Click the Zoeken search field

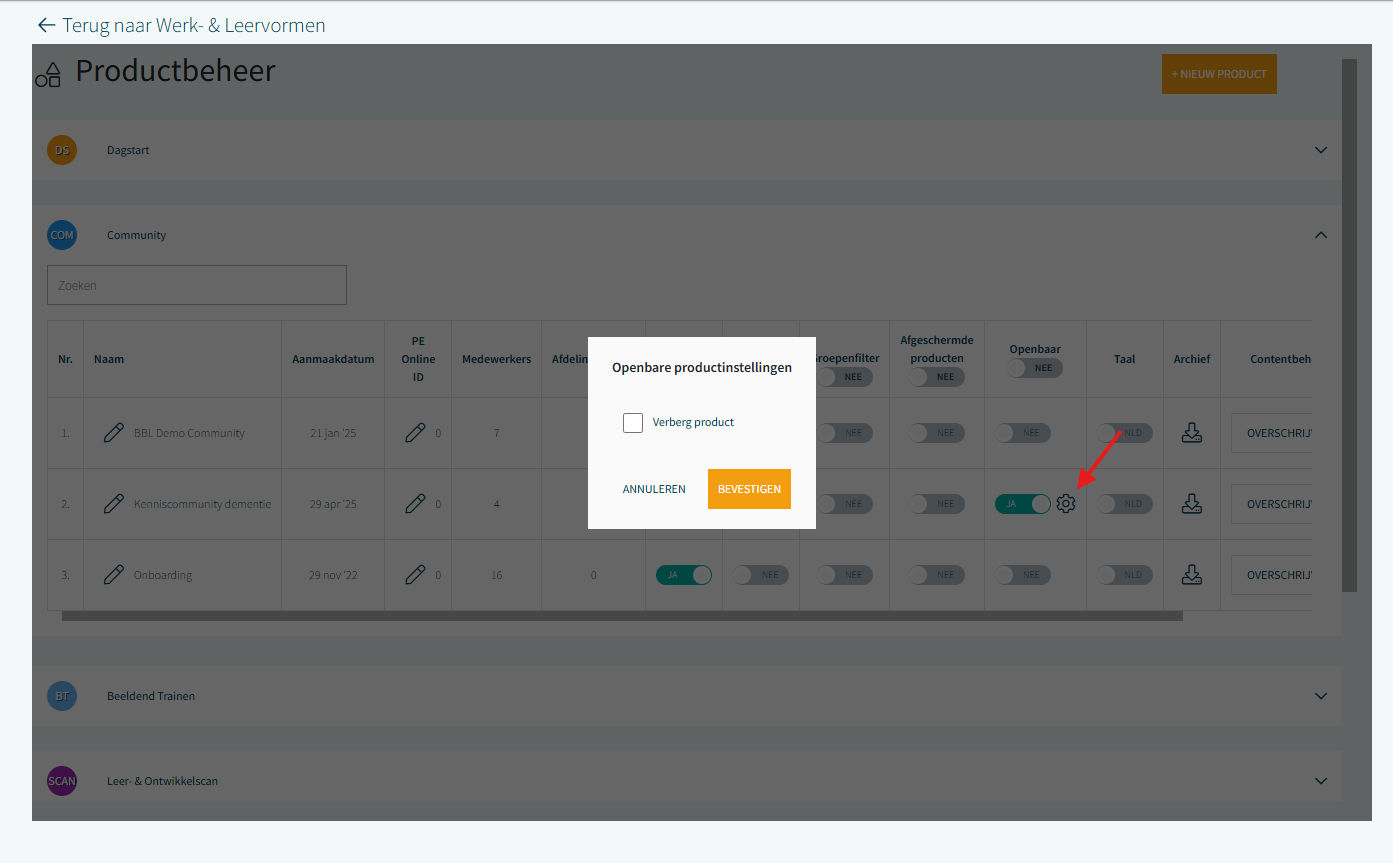197,285
